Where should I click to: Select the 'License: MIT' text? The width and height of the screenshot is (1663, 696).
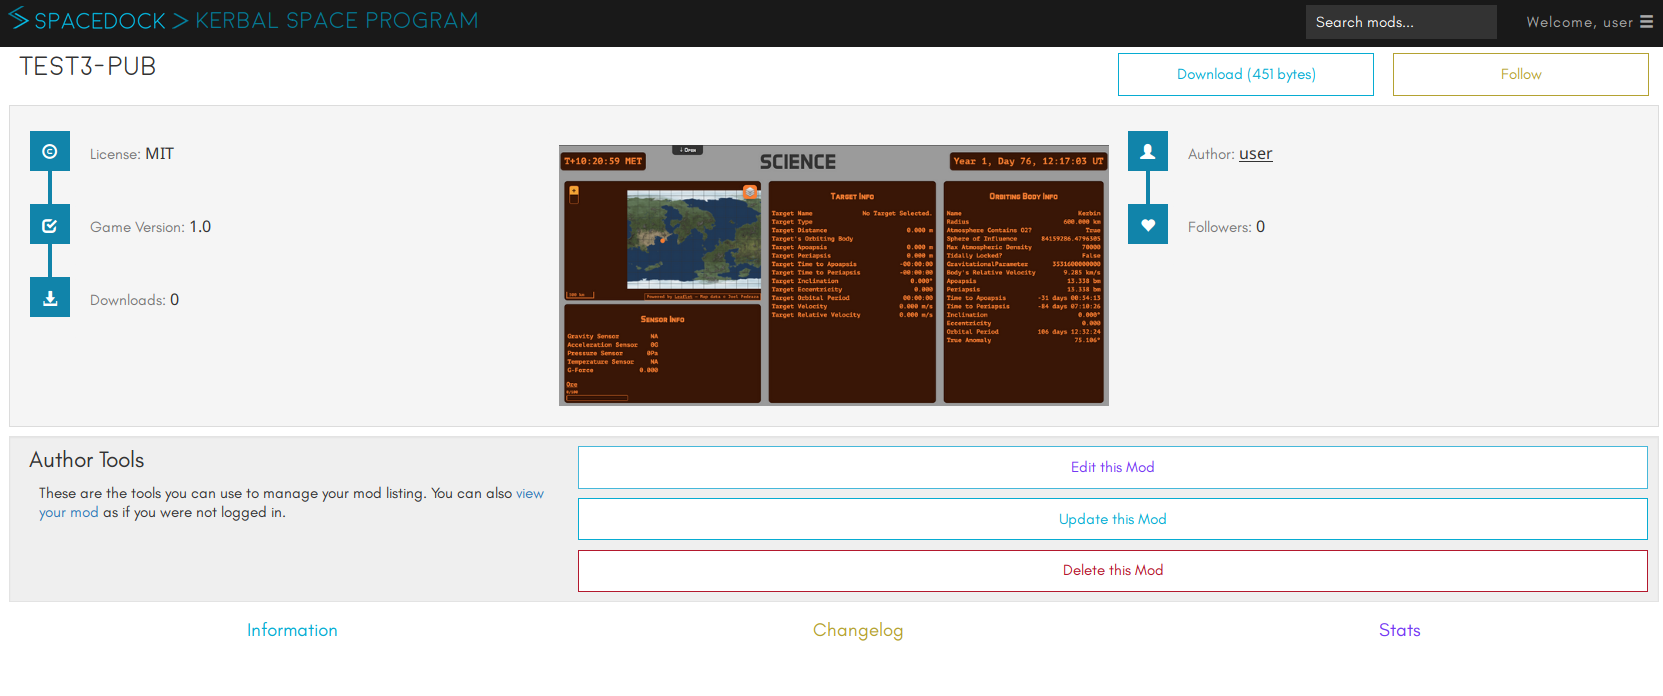click(132, 153)
